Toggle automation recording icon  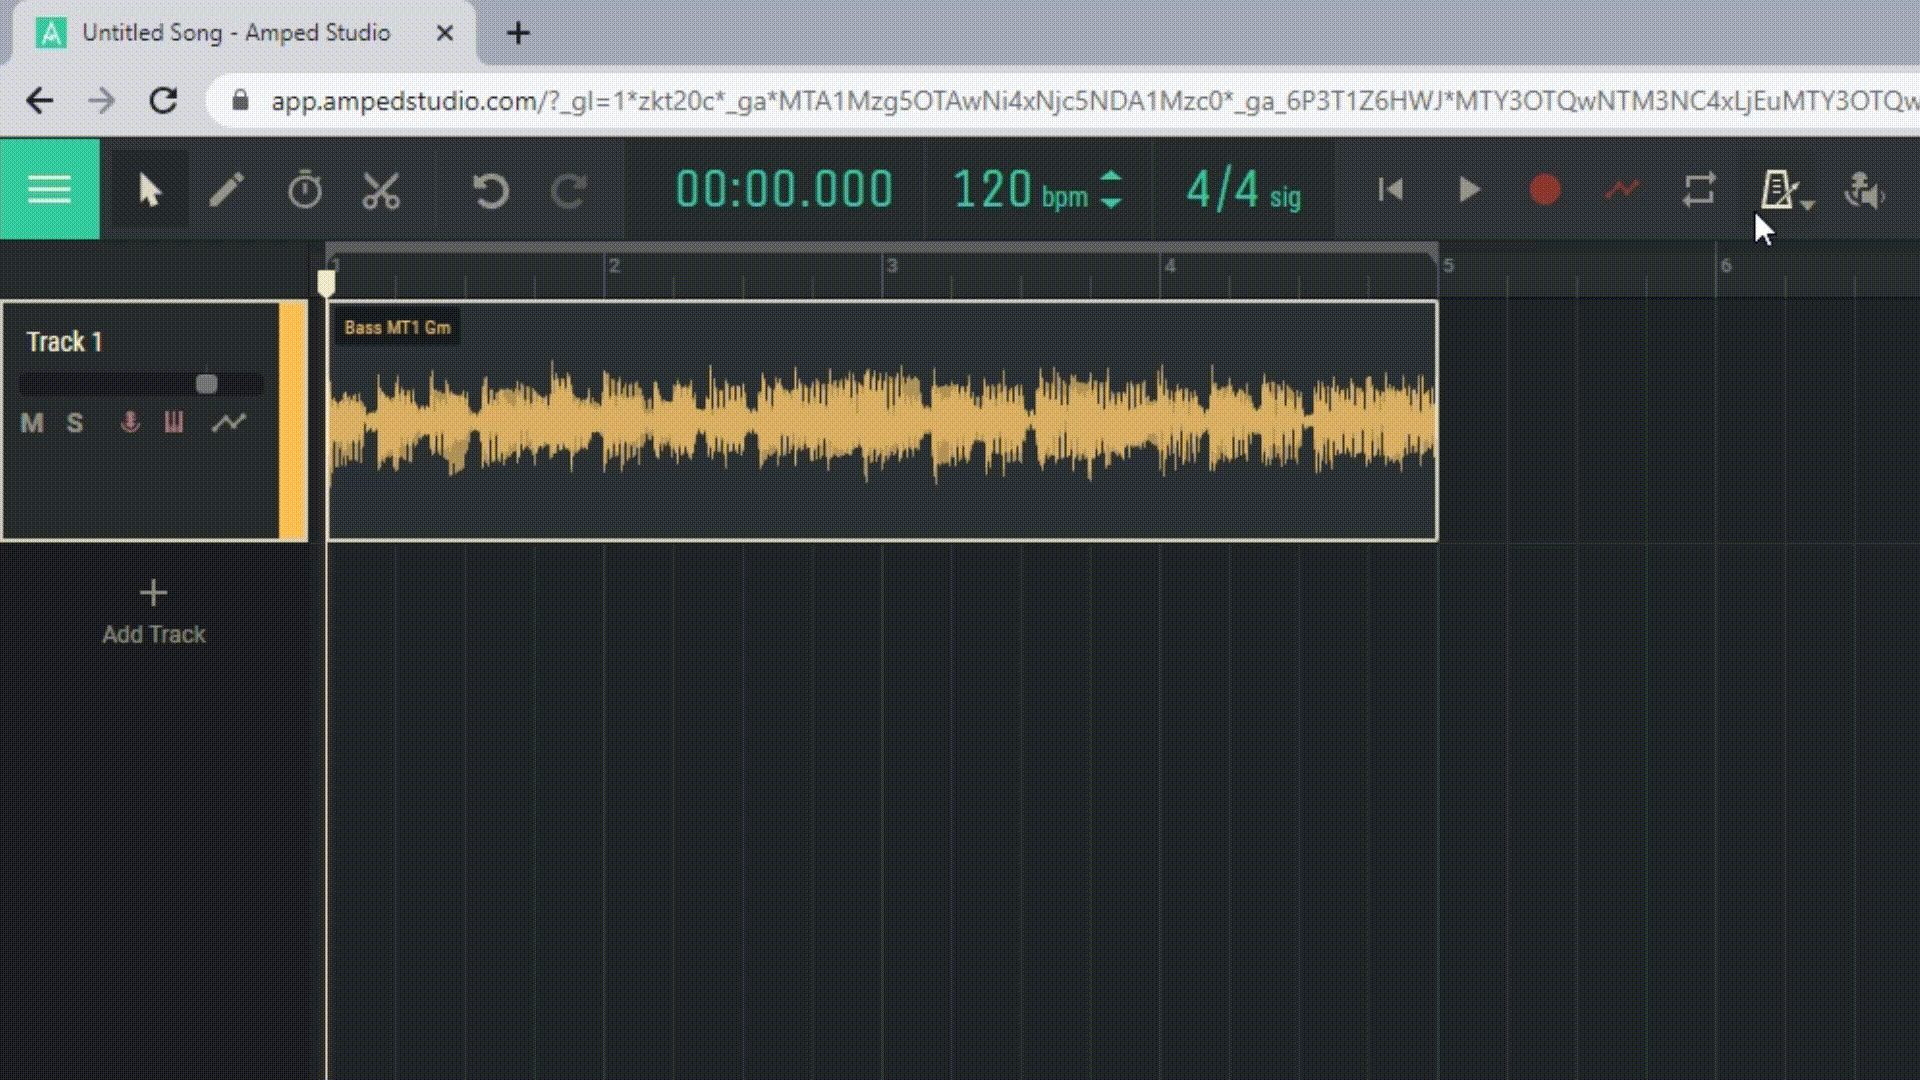click(x=1622, y=190)
